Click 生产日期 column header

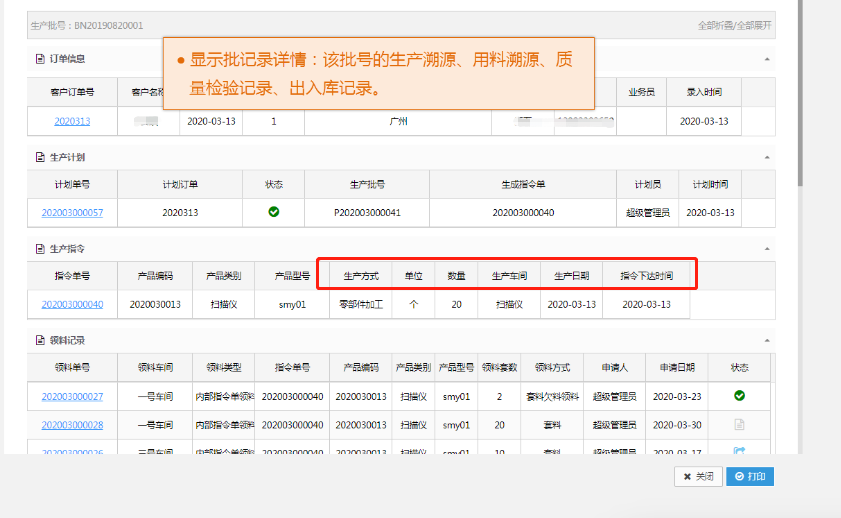[571, 276]
